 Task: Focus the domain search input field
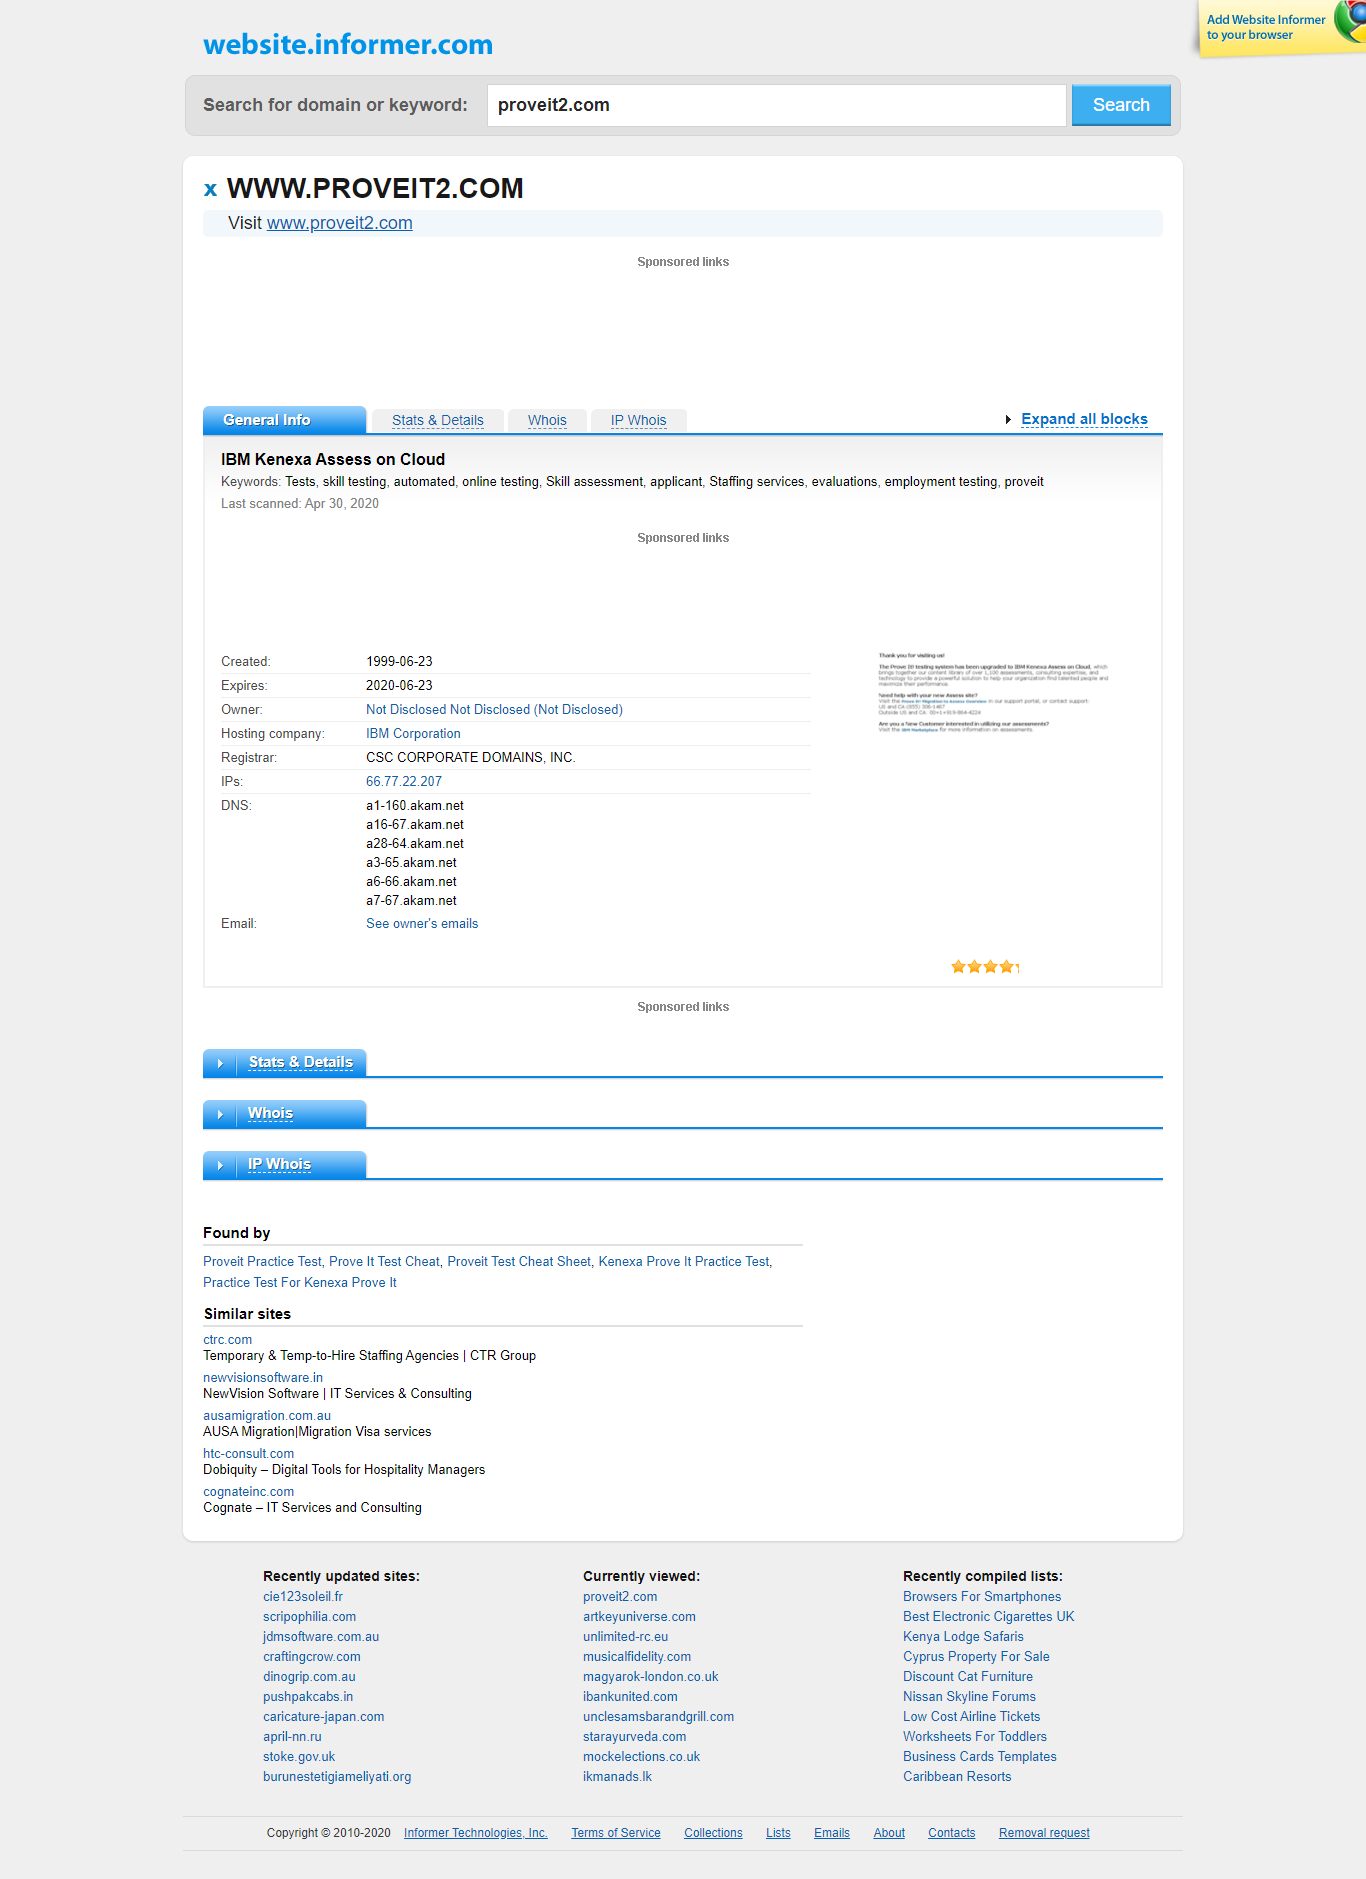776,105
